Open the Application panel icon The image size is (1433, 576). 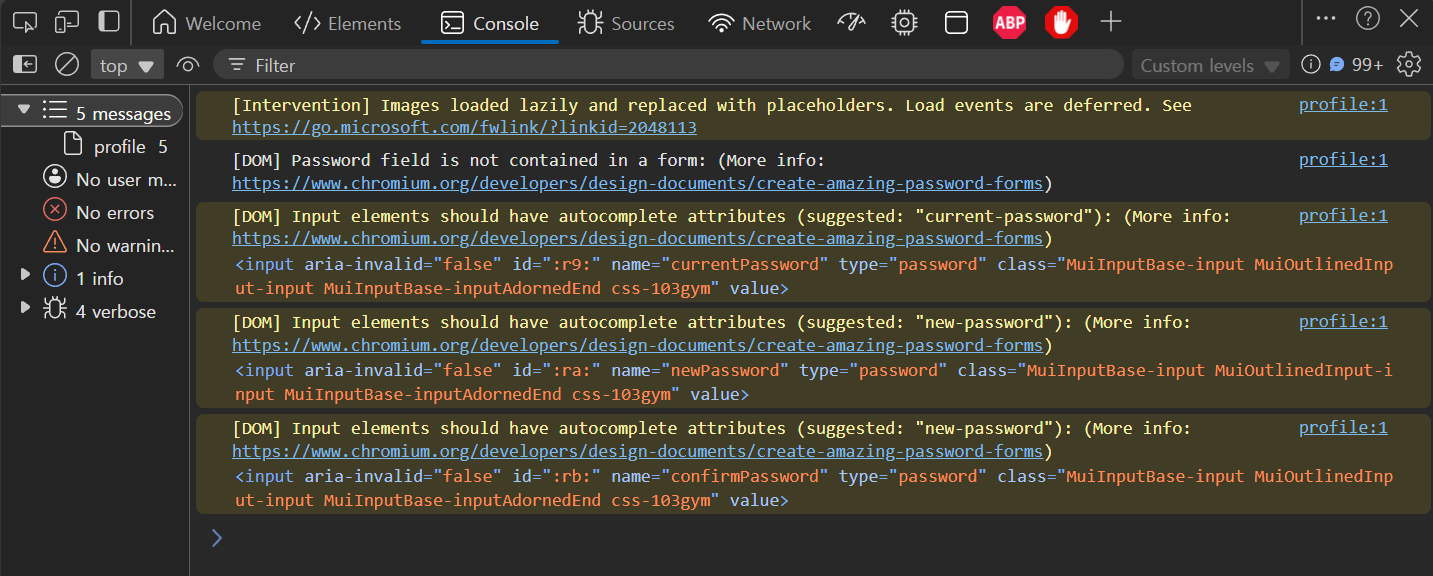pyautogui.click(x=957, y=23)
